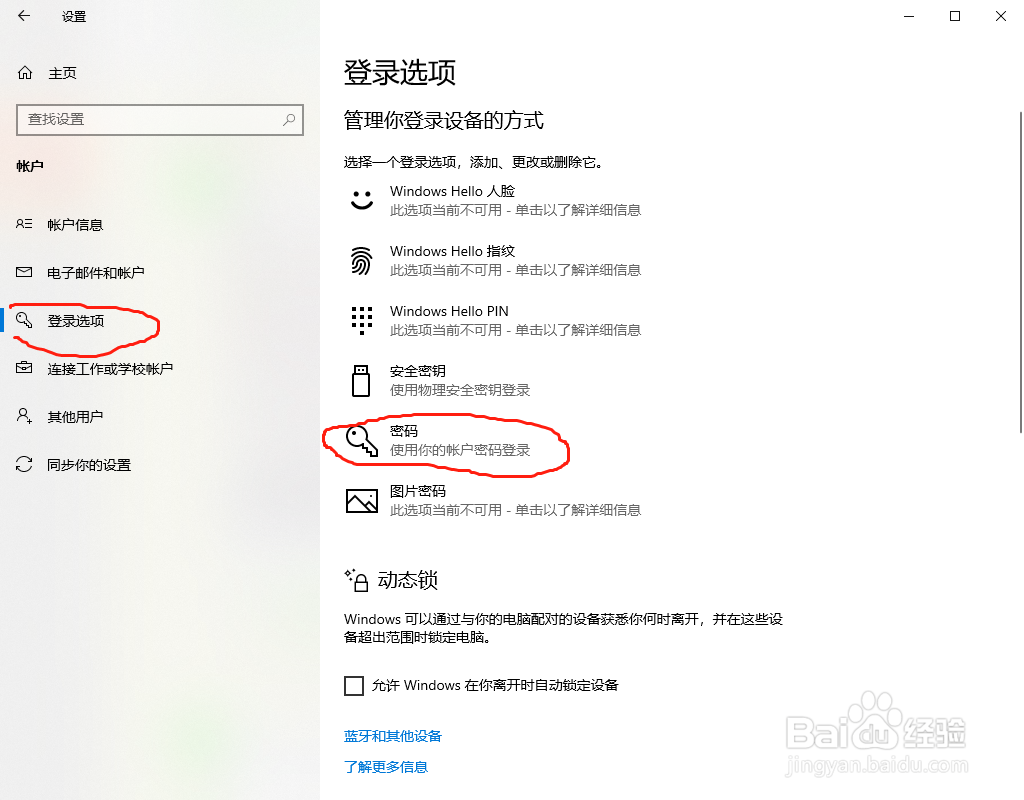1024x800 pixels.
Task: Enable 允许 Windows 在你离开时自动锁定设备 checkbox
Action: click(354, 686)
